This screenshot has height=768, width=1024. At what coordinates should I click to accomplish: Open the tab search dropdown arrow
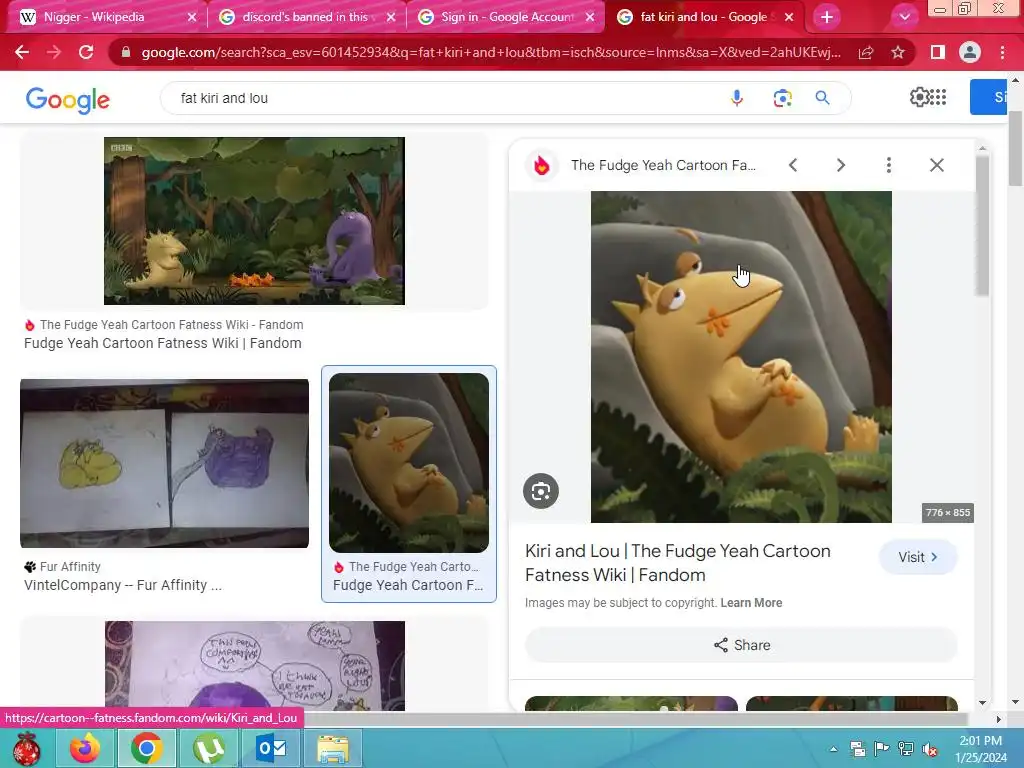(x=904, y=17)
